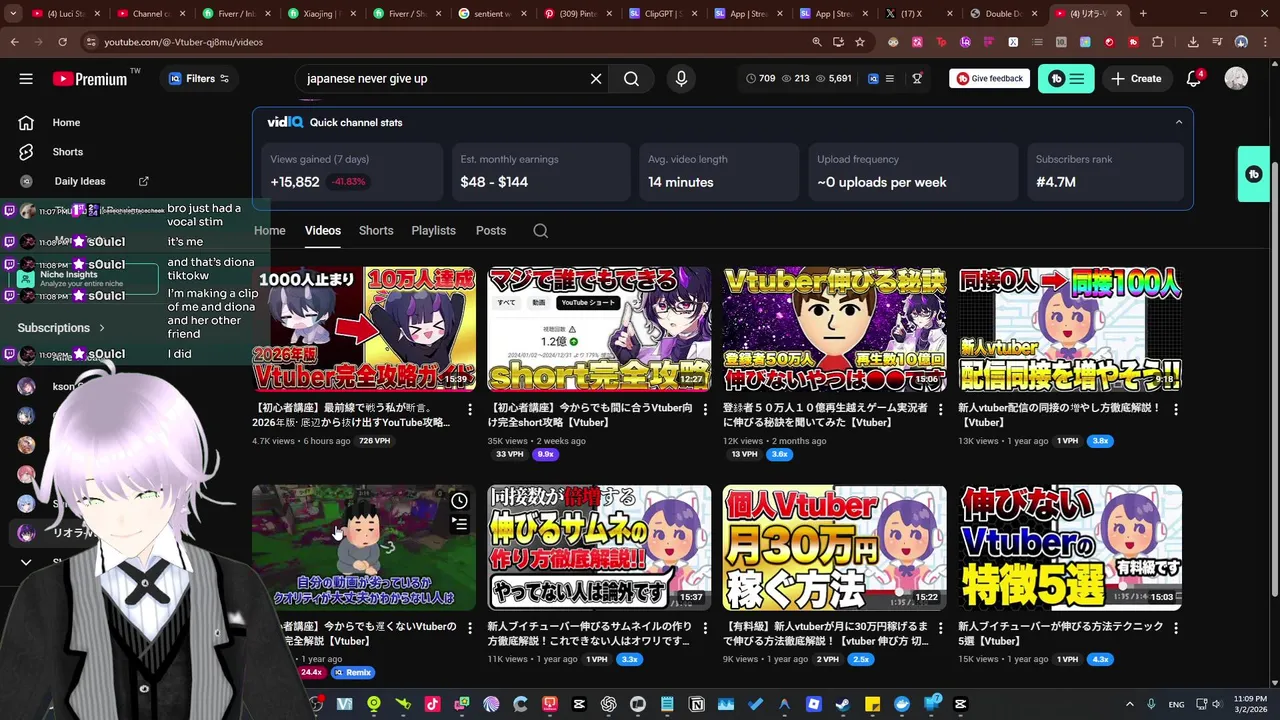Switch to the Double D browser tab
Screen dimensions: 1280x720
[1003, 14]
